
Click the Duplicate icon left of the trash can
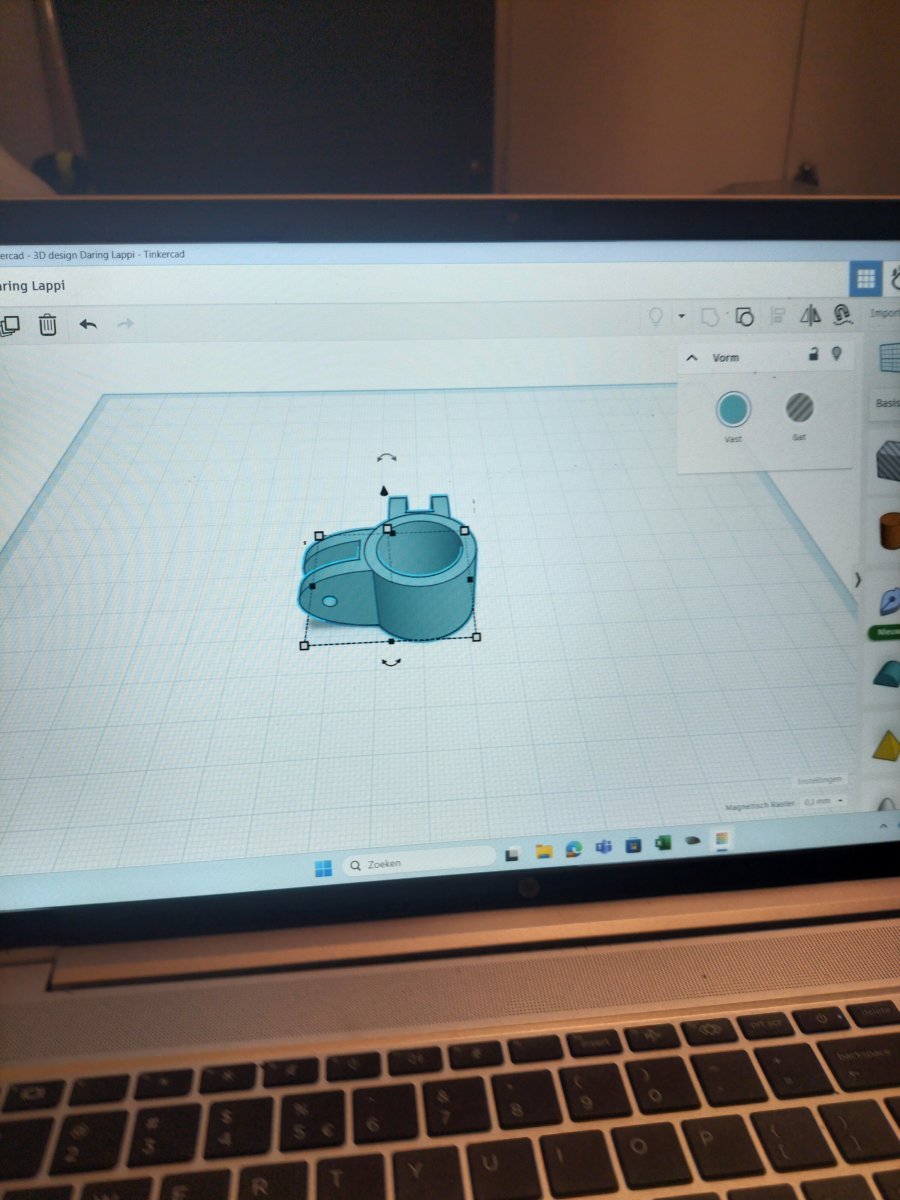(9, 324)
